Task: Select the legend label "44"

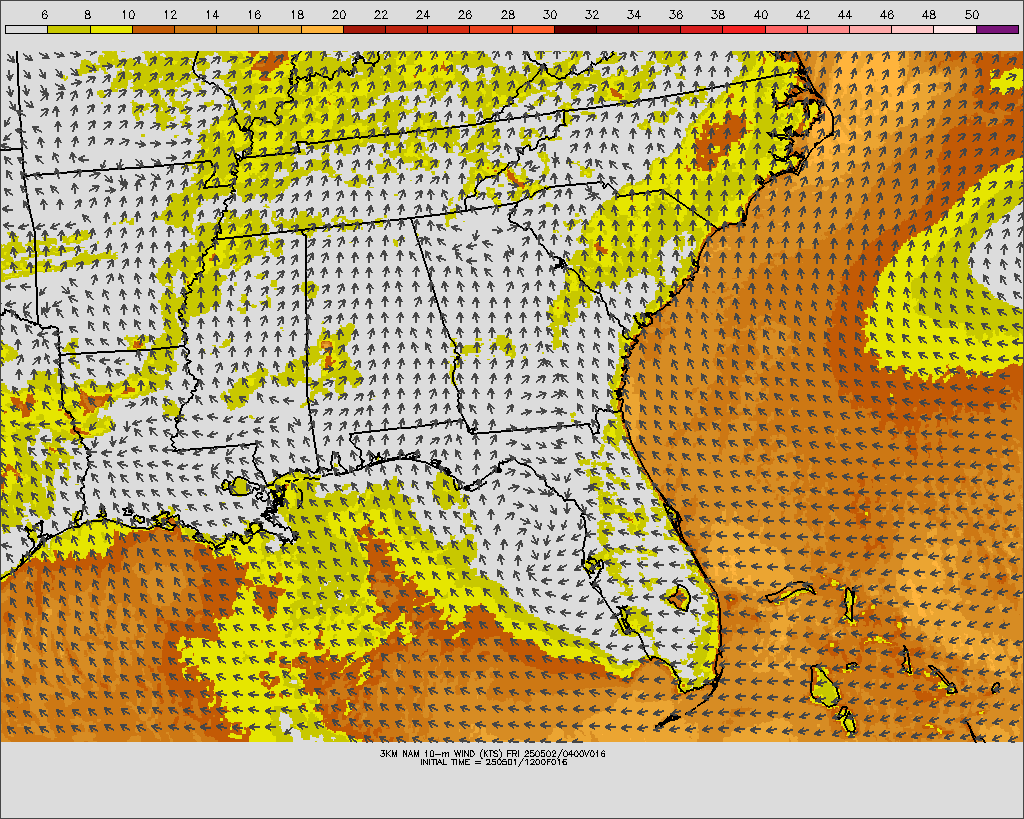Action: coord(844,14)
